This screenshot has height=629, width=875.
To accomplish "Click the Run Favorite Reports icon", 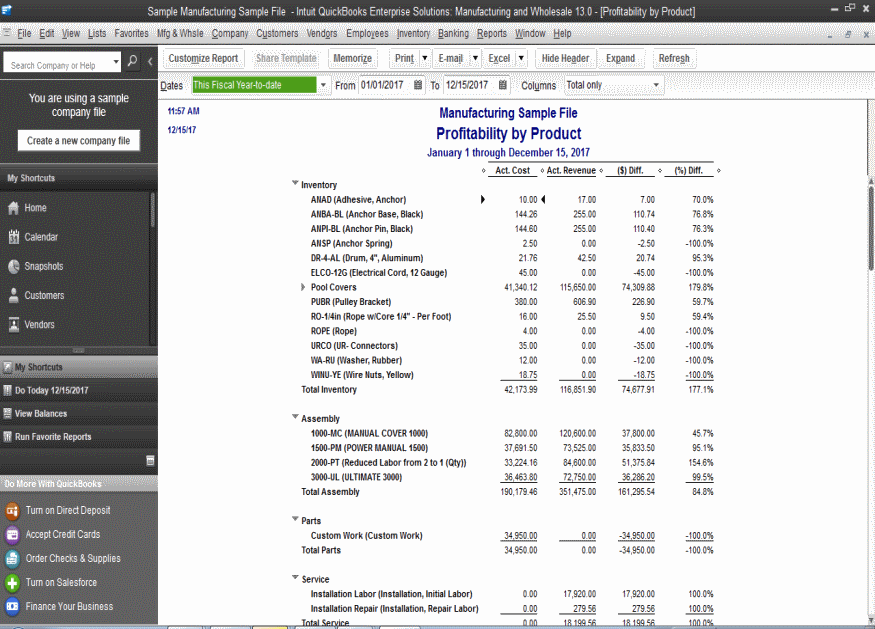I will point(7,436).
